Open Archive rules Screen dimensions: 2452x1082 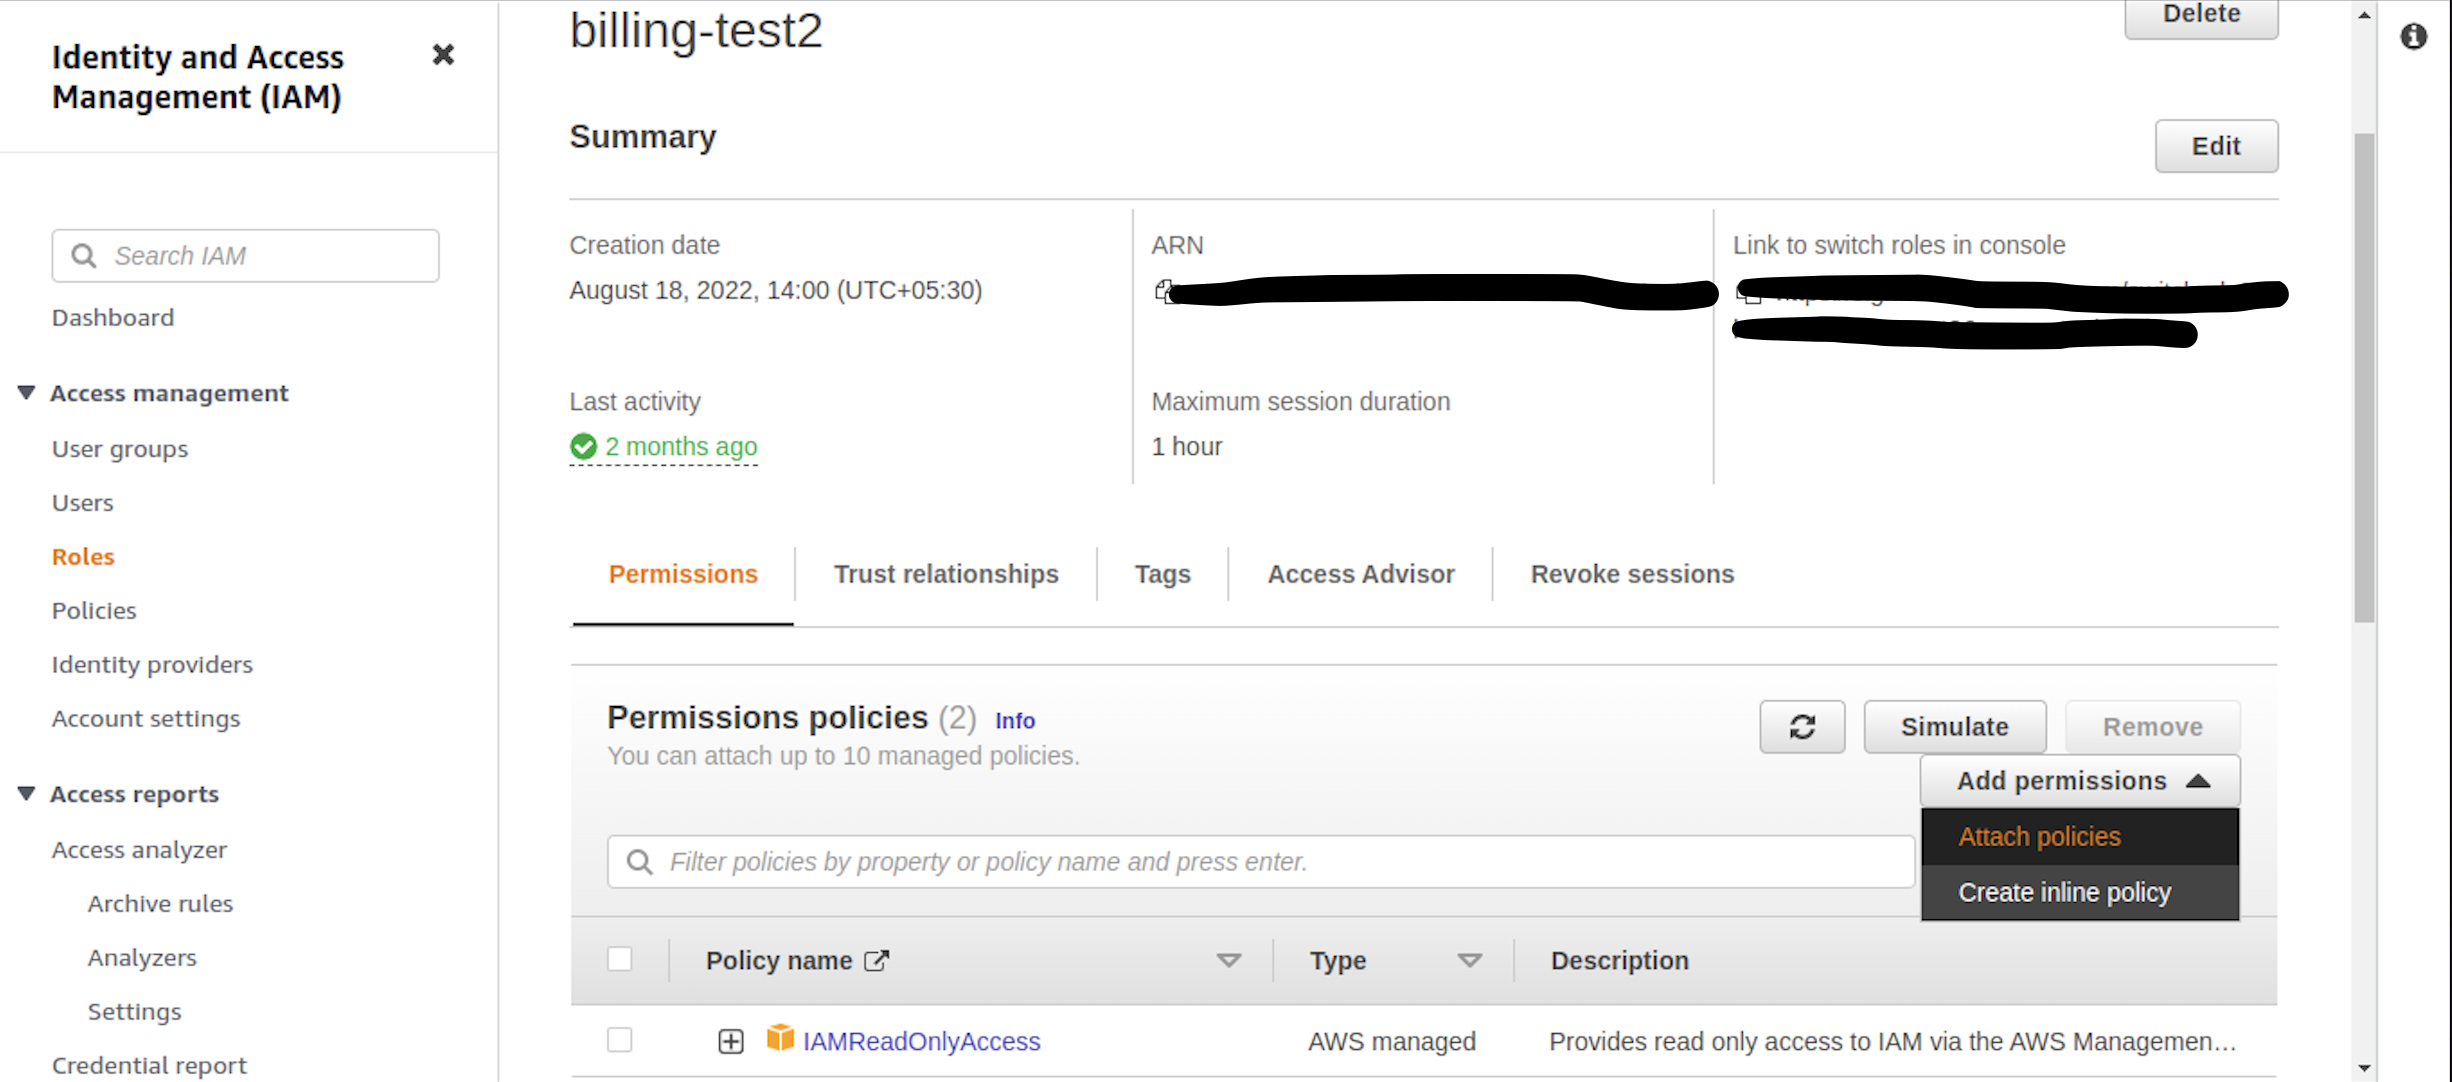[x=160, y=904]
